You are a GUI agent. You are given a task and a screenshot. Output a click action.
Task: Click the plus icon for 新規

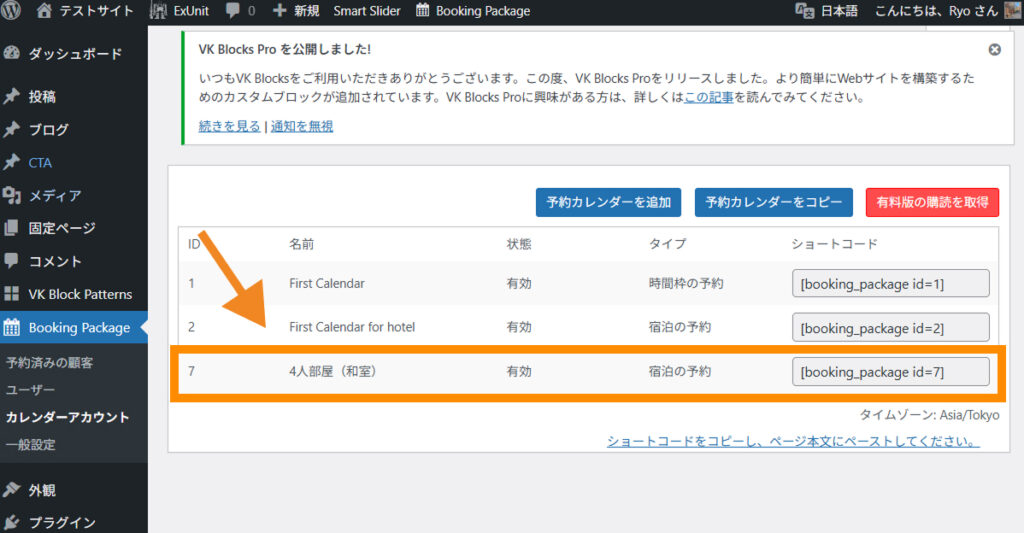point(279,11)
